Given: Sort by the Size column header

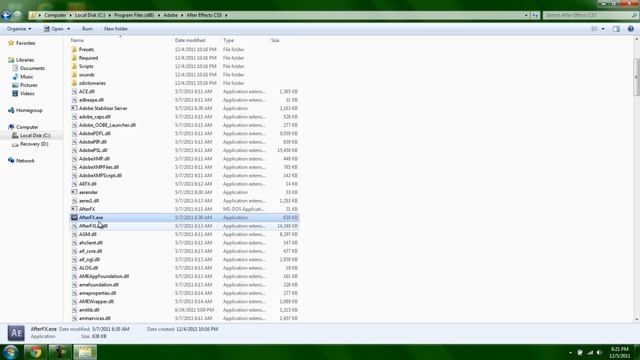Looking at the screenshot, I should [275, 40].
